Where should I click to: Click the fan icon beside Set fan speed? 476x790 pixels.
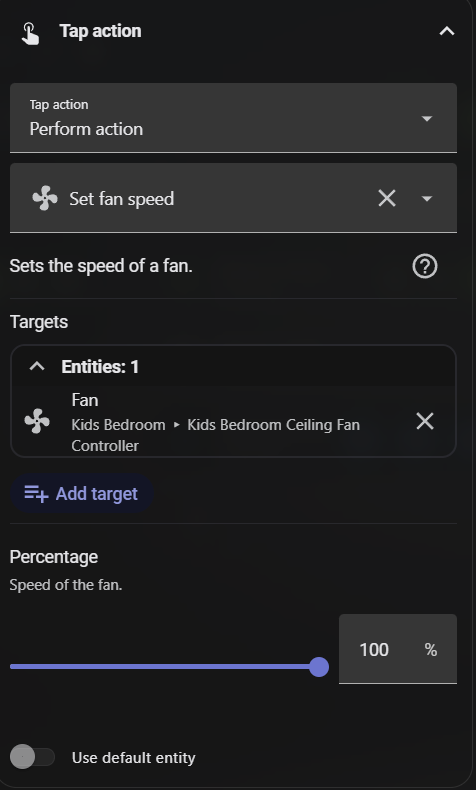click(45, 198)
